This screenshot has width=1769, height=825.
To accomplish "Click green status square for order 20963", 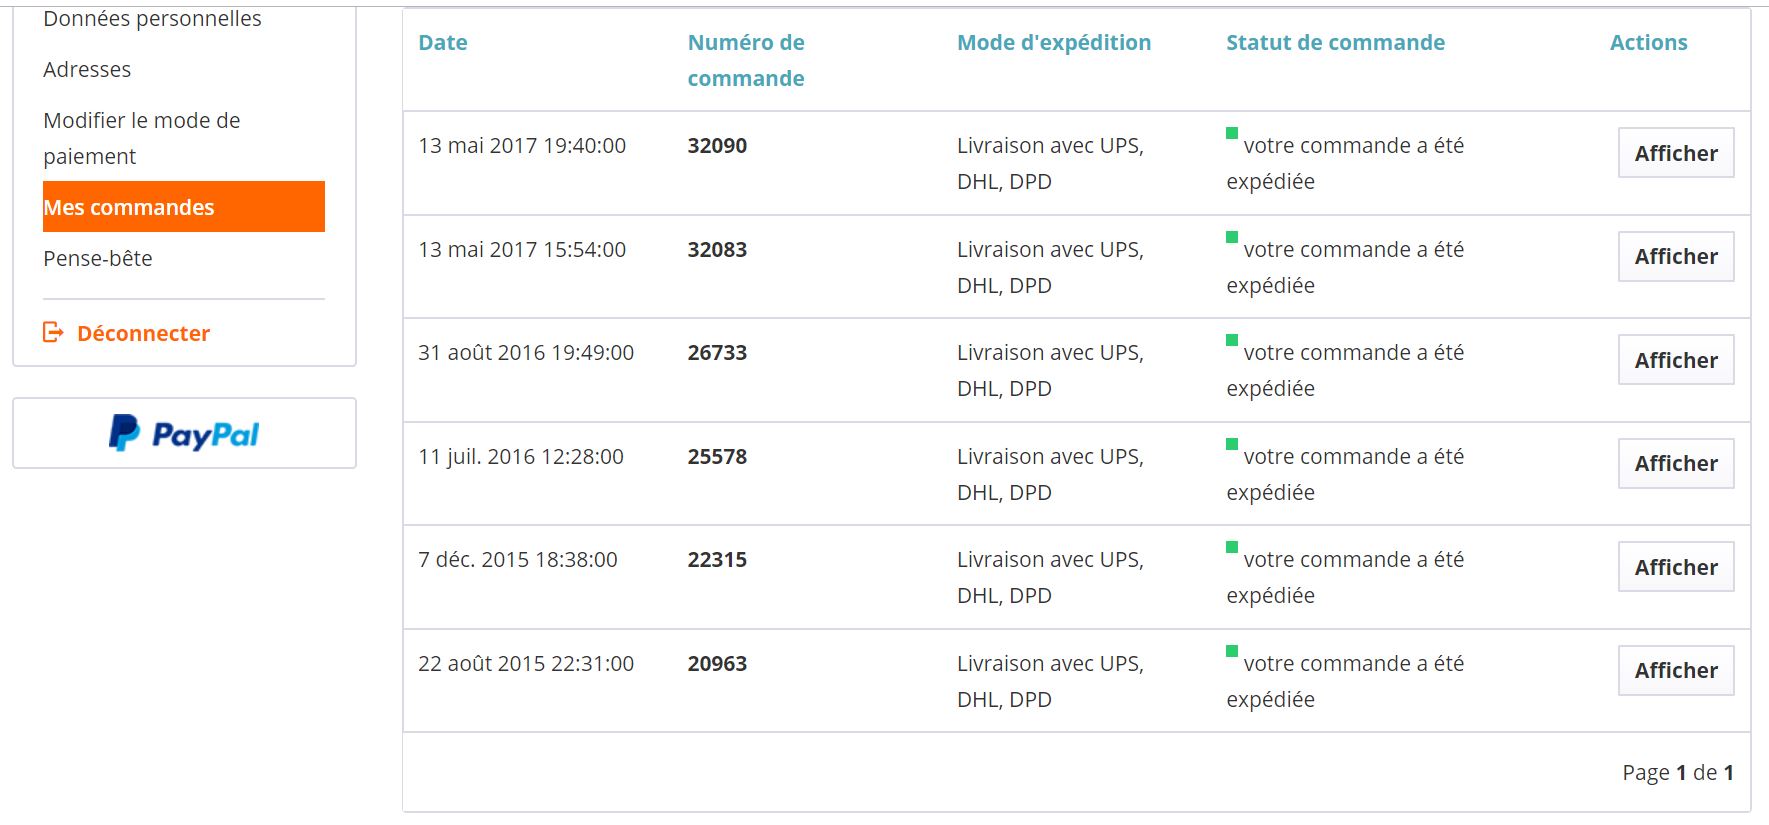I will coord(1232,651).
